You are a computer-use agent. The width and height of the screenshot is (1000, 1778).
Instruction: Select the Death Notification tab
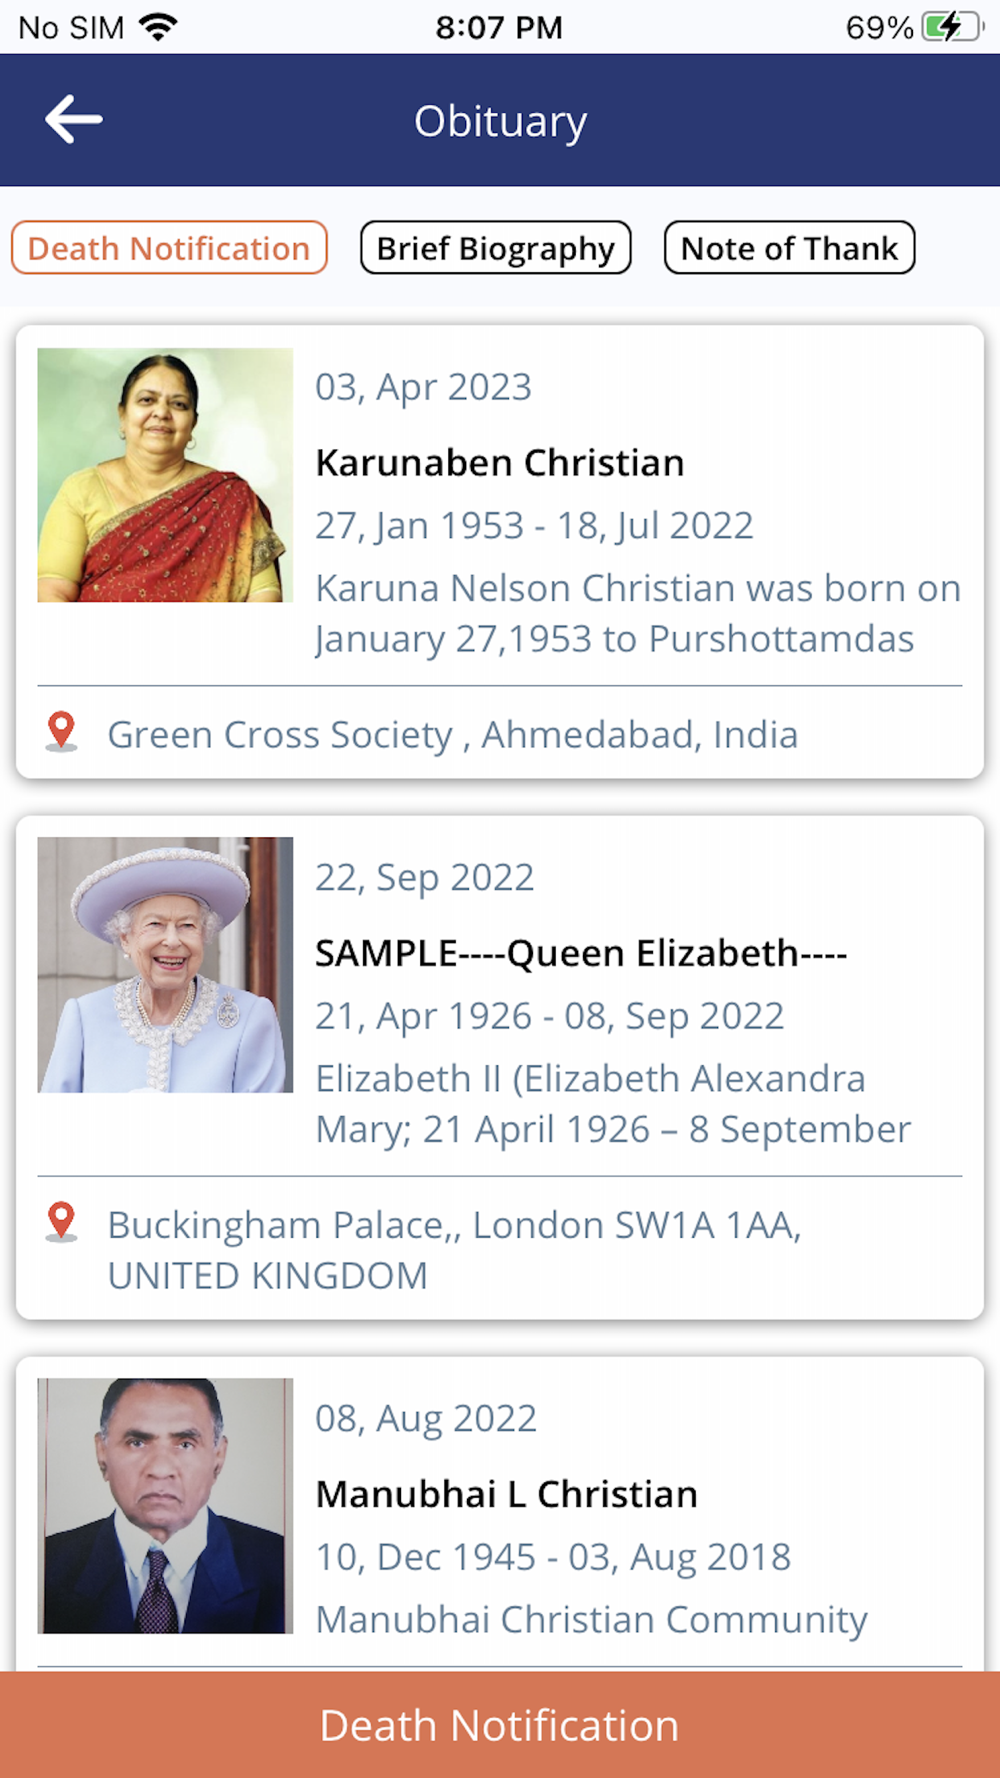pos(169,248)
